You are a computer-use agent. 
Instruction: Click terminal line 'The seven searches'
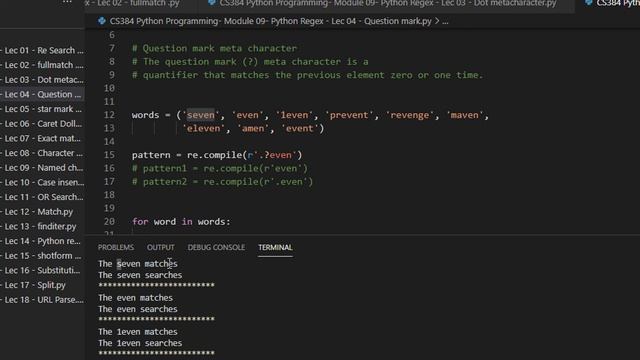[x=140, y=275]
